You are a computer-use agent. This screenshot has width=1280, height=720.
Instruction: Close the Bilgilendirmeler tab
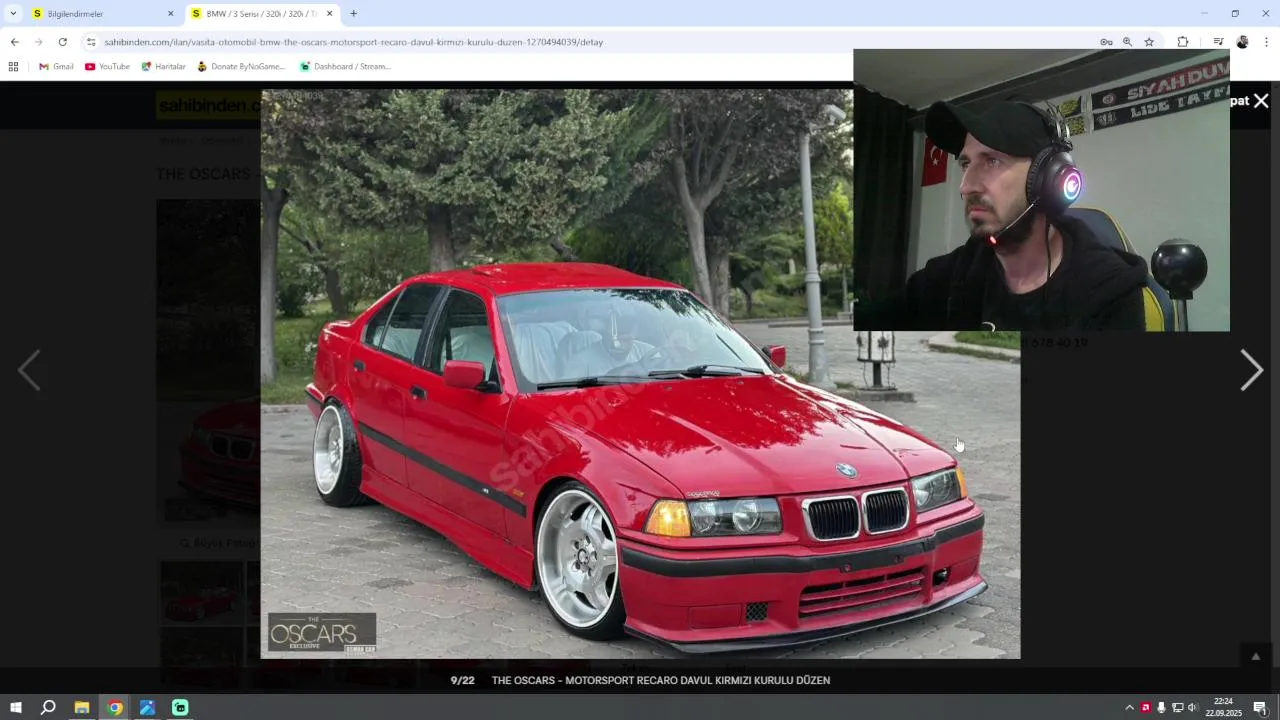tap(170, 14)
